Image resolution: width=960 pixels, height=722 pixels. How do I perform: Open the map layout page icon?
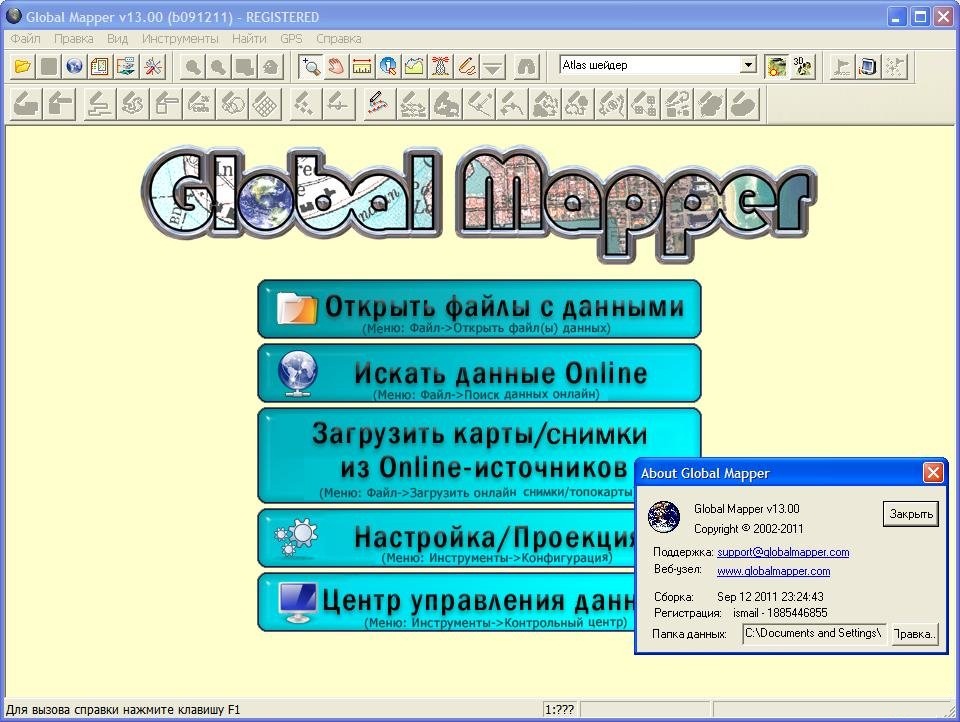coord(100,66)
